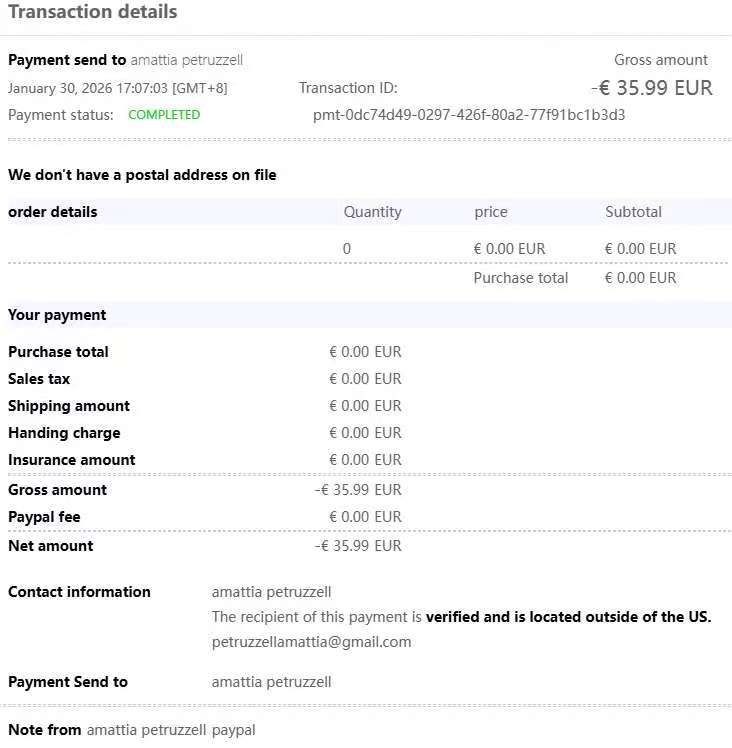
Task: Click the Your payment section header
Action: (x=57, y=315)
